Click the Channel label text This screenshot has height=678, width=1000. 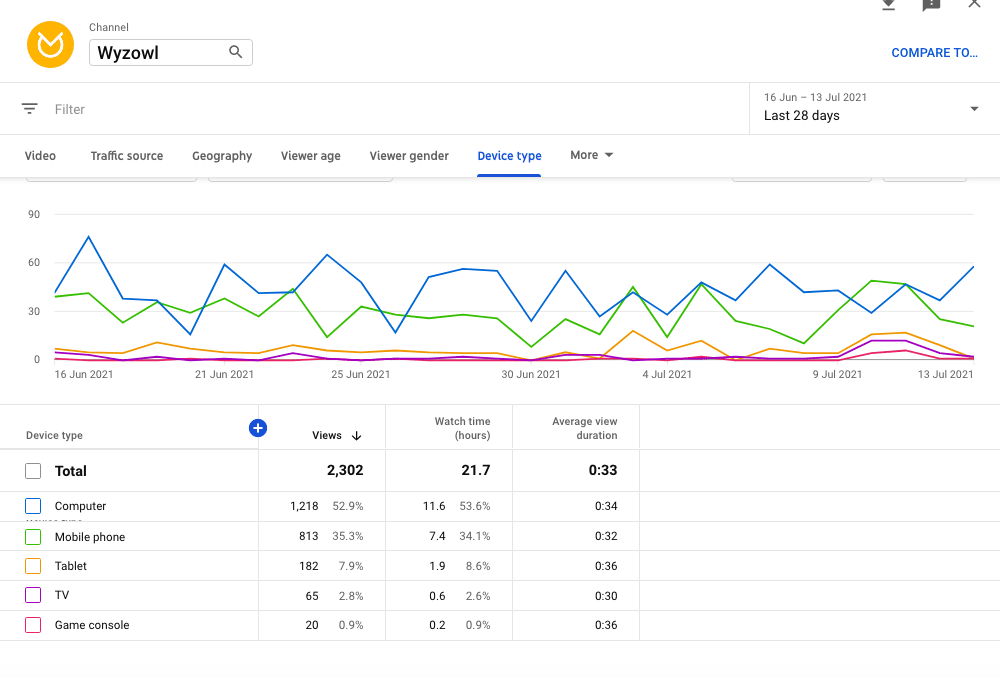point(108,27)
